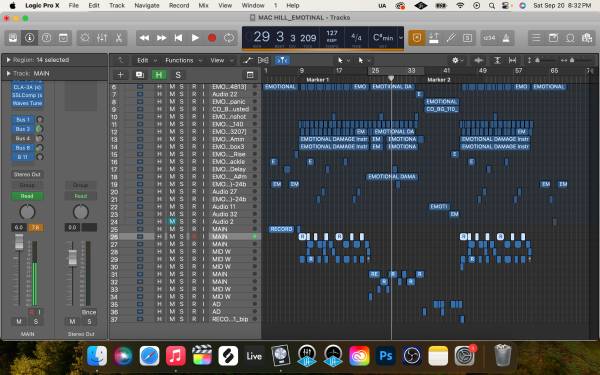Open the Record menu

pyautogui.click(x=179, y=5)
